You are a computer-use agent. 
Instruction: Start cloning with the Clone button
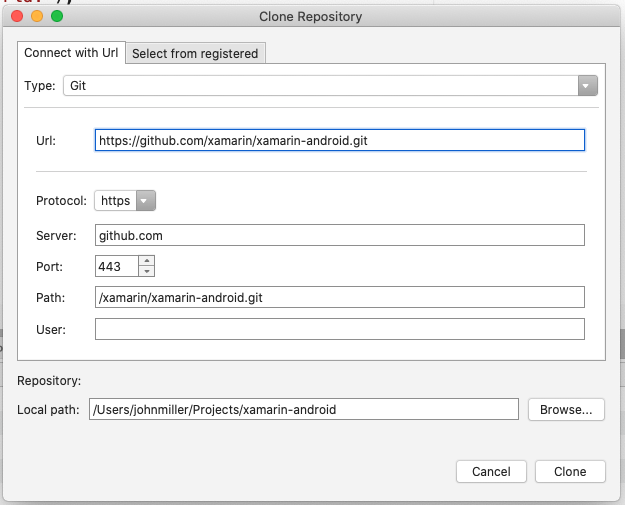570,472
